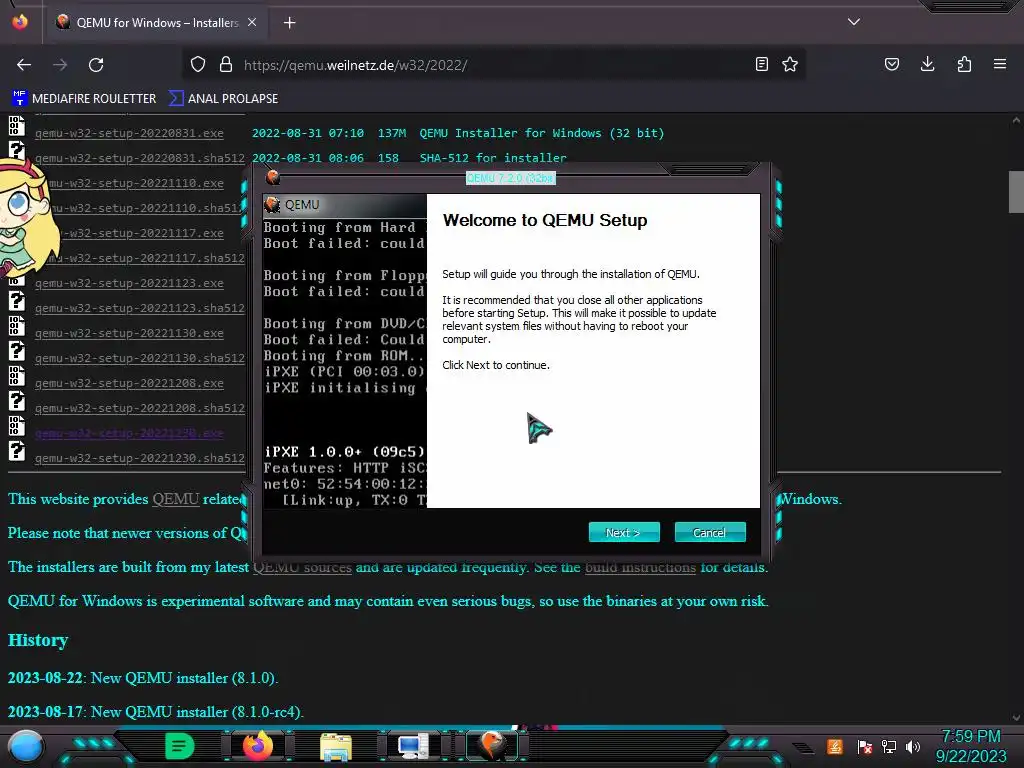Click the unknown-file icon beside qemu-w32-setup-20221123.sha512
1024x768 pixels.
point(17,300)
